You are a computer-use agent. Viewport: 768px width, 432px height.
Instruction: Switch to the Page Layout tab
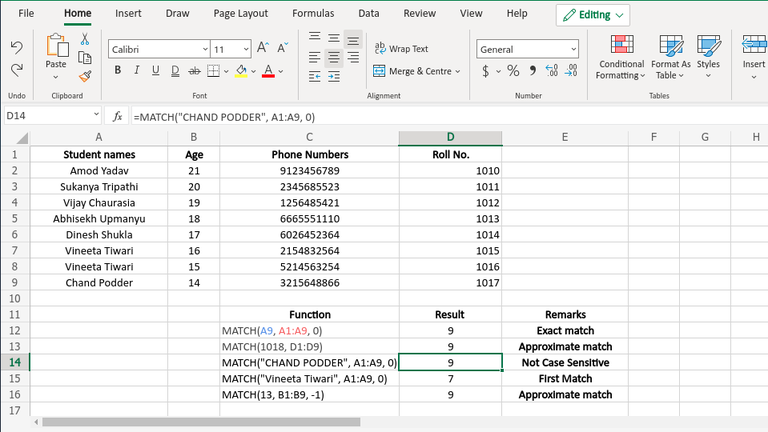point(240,14)
